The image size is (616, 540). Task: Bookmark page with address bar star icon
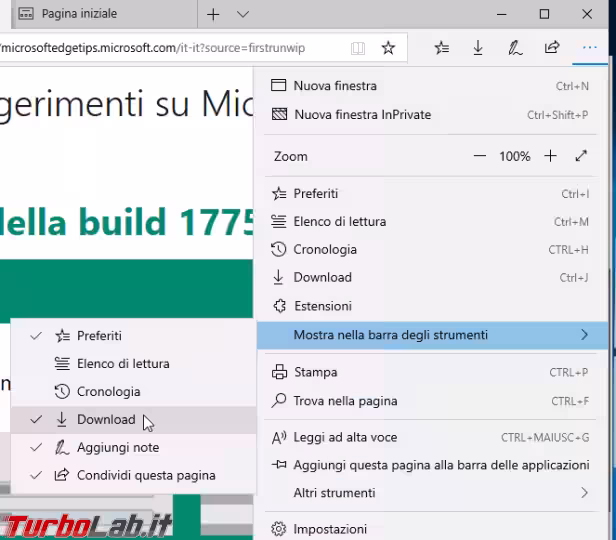[x=388, y=47]
